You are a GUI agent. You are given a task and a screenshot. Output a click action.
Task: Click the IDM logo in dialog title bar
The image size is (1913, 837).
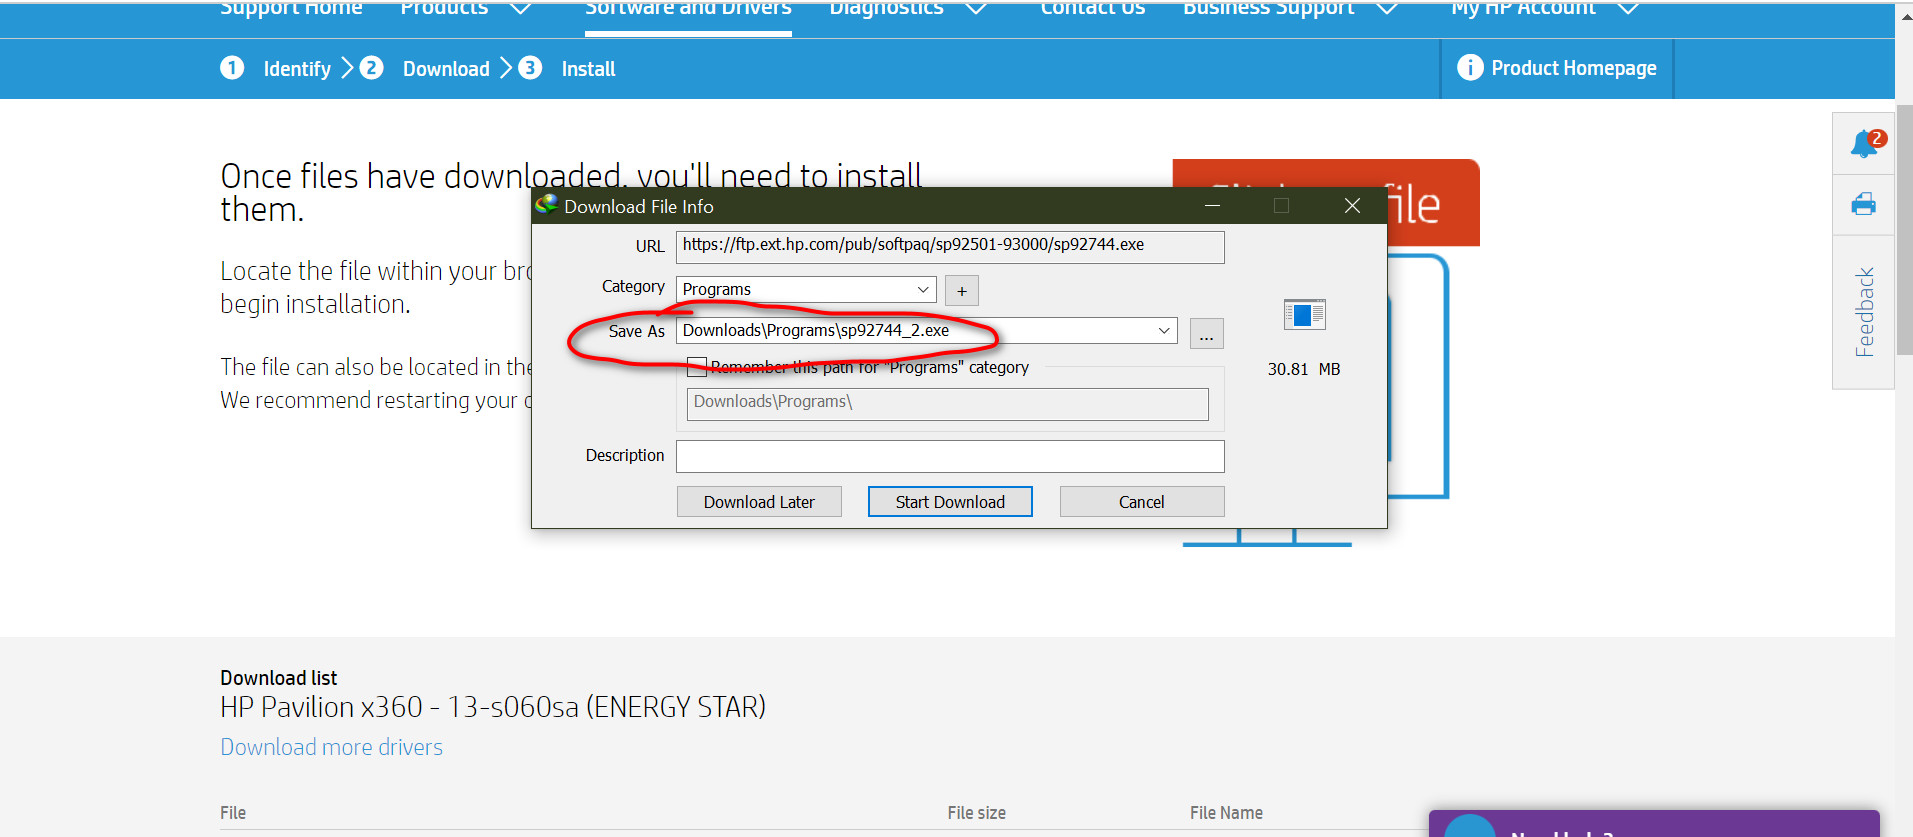point(546,205)
